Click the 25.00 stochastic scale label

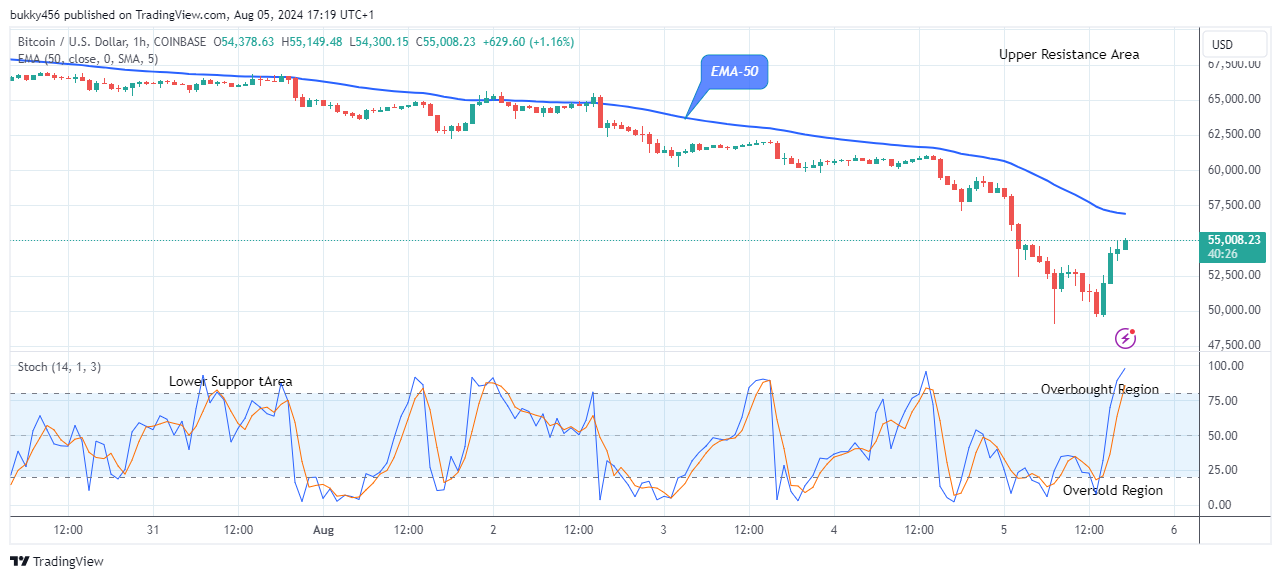point(1224,470)
